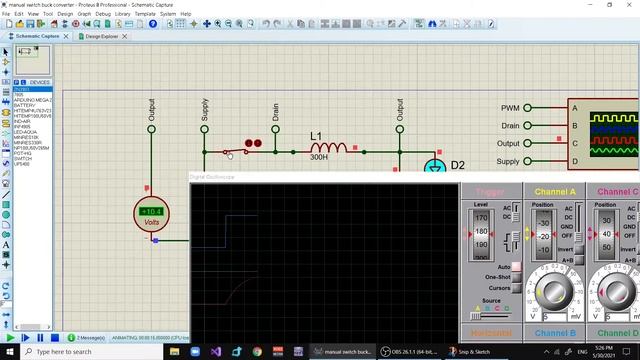Click the Cut scissors toolbar icon
Viewport: 640px width, 360px height.
[x=290, y=24]
